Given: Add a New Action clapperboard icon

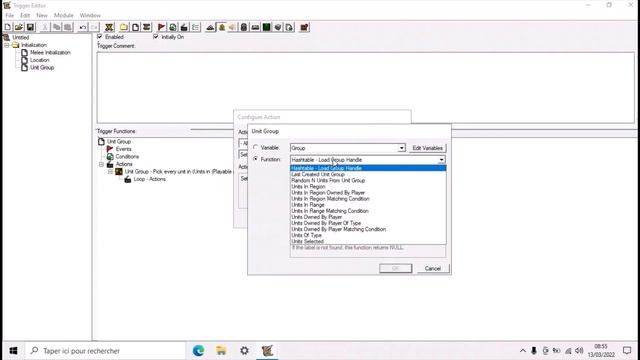Looking at the screenshot, I should [184, 27].
